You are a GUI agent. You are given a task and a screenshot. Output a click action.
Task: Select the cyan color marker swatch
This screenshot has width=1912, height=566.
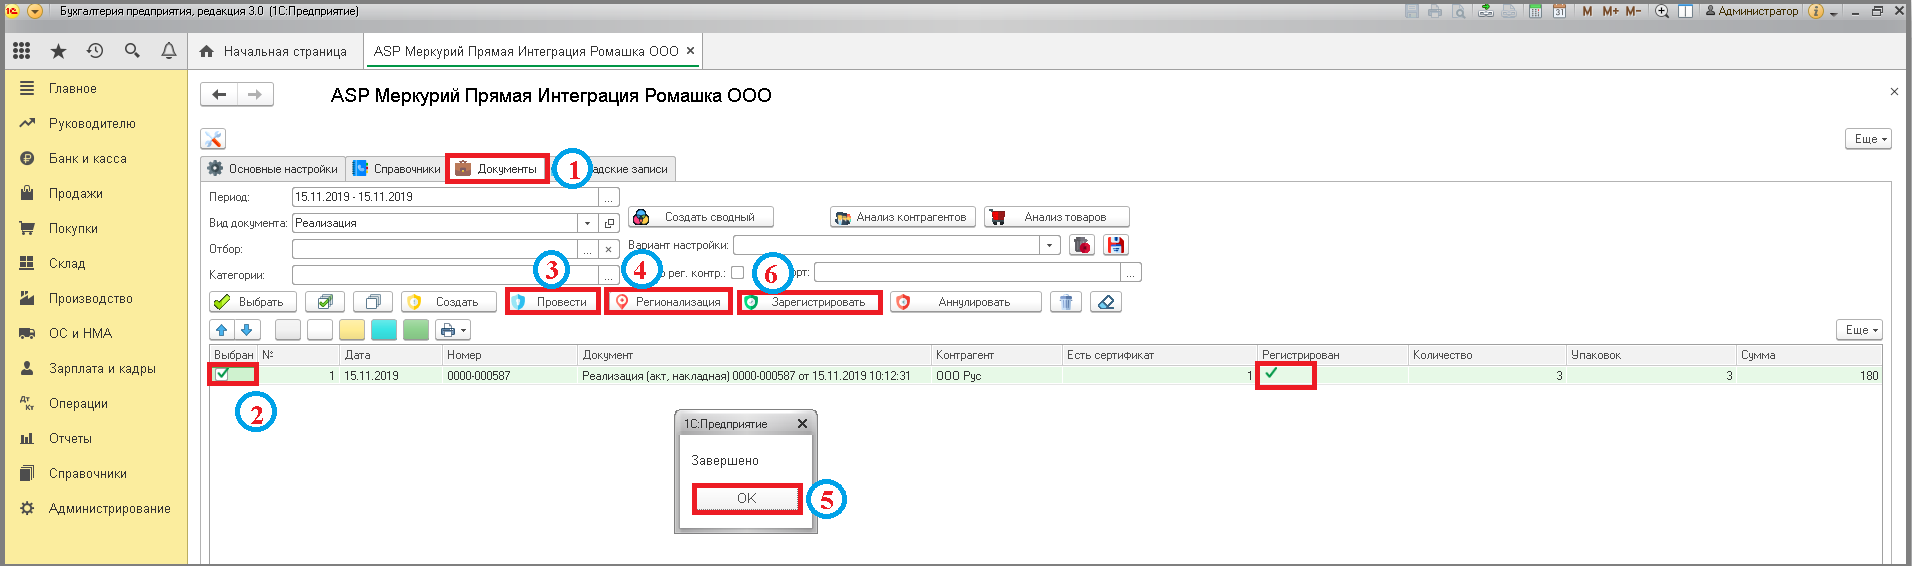click(384, 329)
